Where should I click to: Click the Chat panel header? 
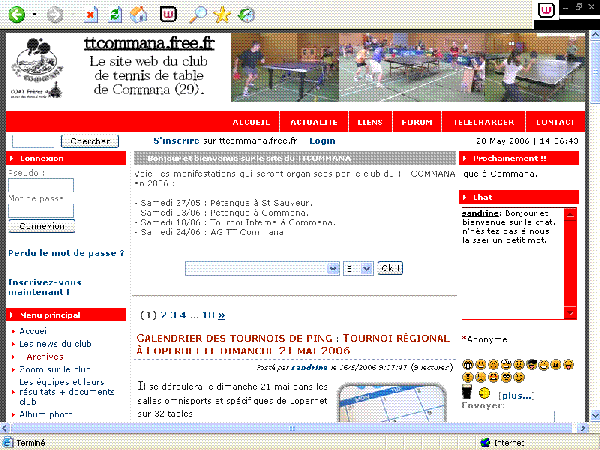pyautogui.click(x=519, y=197)
